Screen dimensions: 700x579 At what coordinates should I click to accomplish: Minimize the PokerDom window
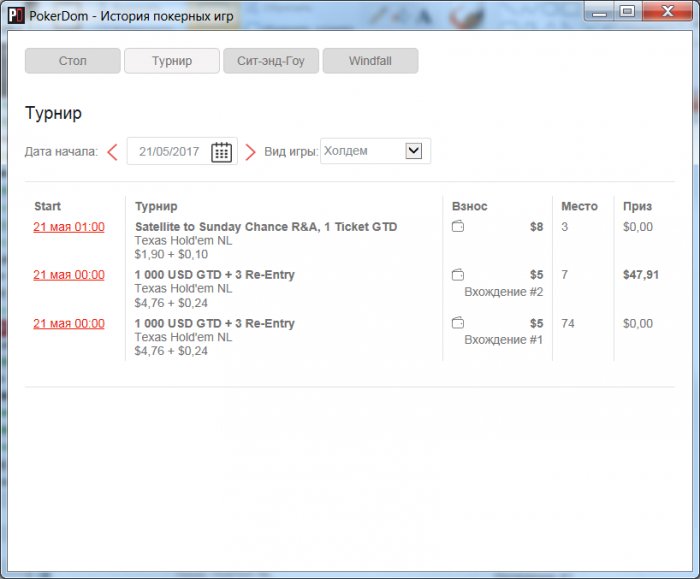pos(599,12)
